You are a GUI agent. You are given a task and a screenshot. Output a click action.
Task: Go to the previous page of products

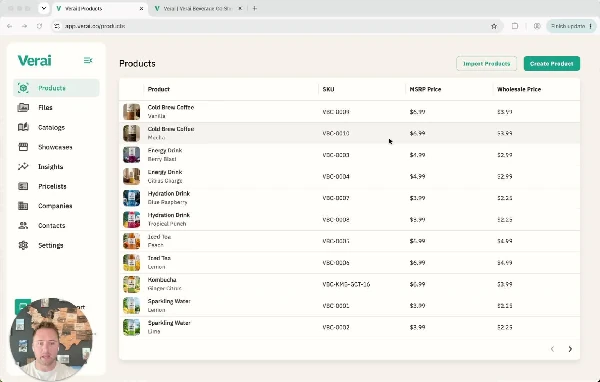552,349
